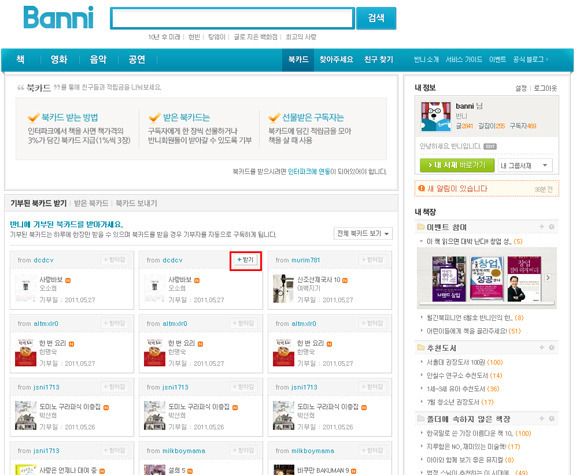
Task: Click the folder icon next to 추천도서
Action: (421, 347)
